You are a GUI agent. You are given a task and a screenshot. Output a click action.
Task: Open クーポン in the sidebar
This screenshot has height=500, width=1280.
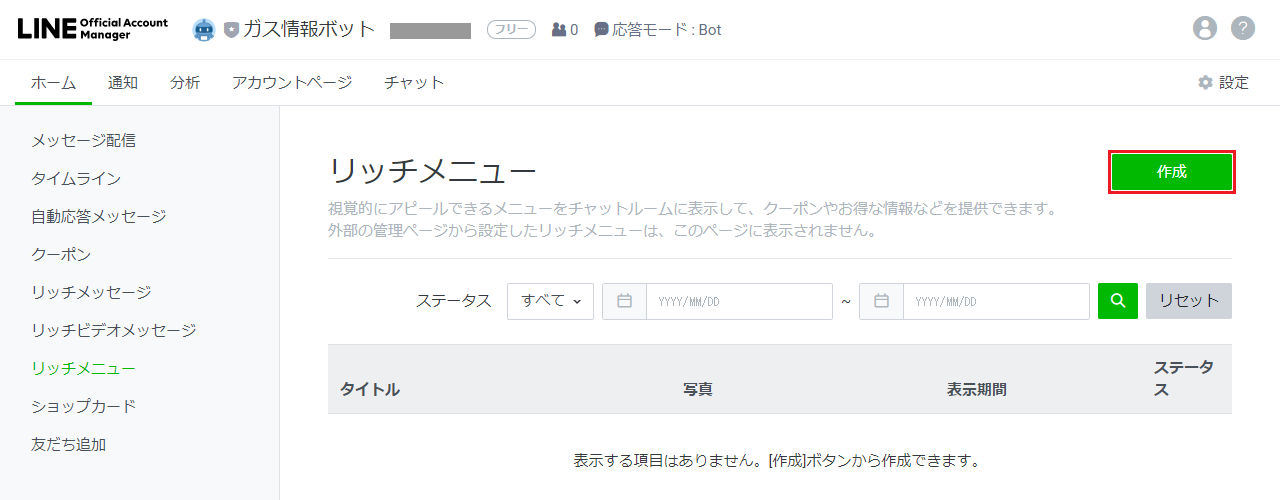tap(61, 255)
